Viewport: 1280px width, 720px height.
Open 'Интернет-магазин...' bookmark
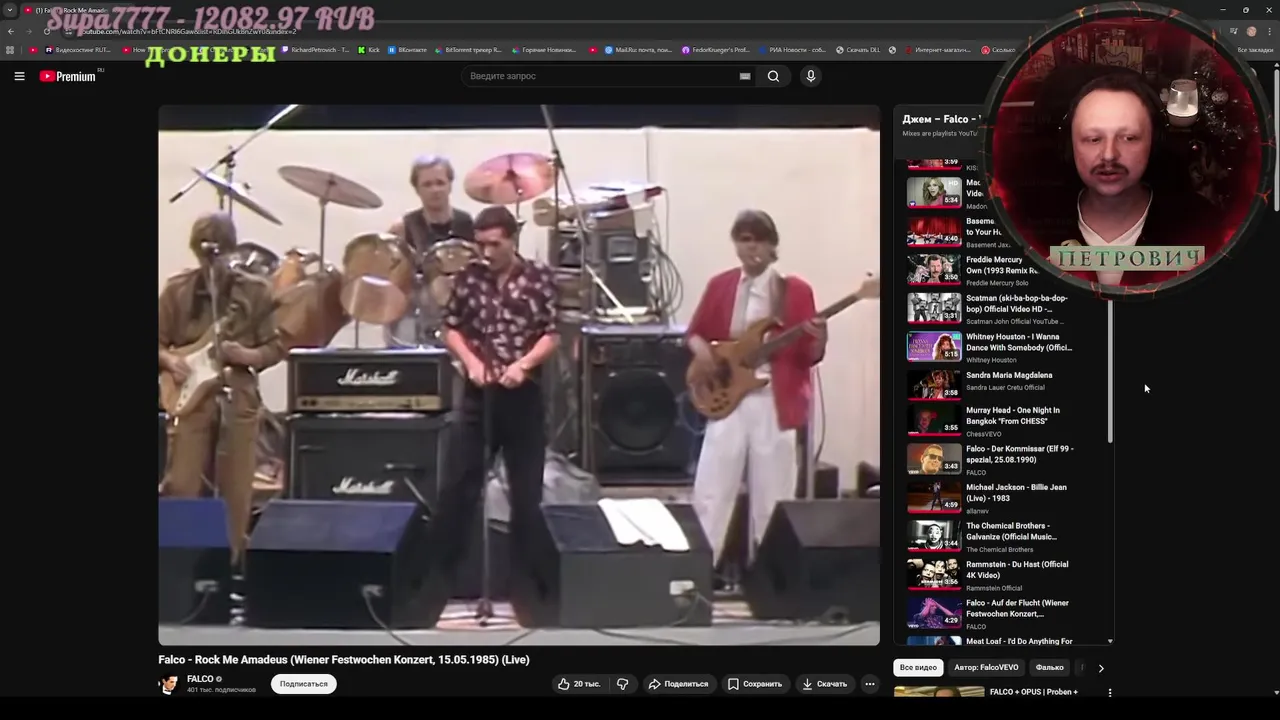(x=936, y=50)
